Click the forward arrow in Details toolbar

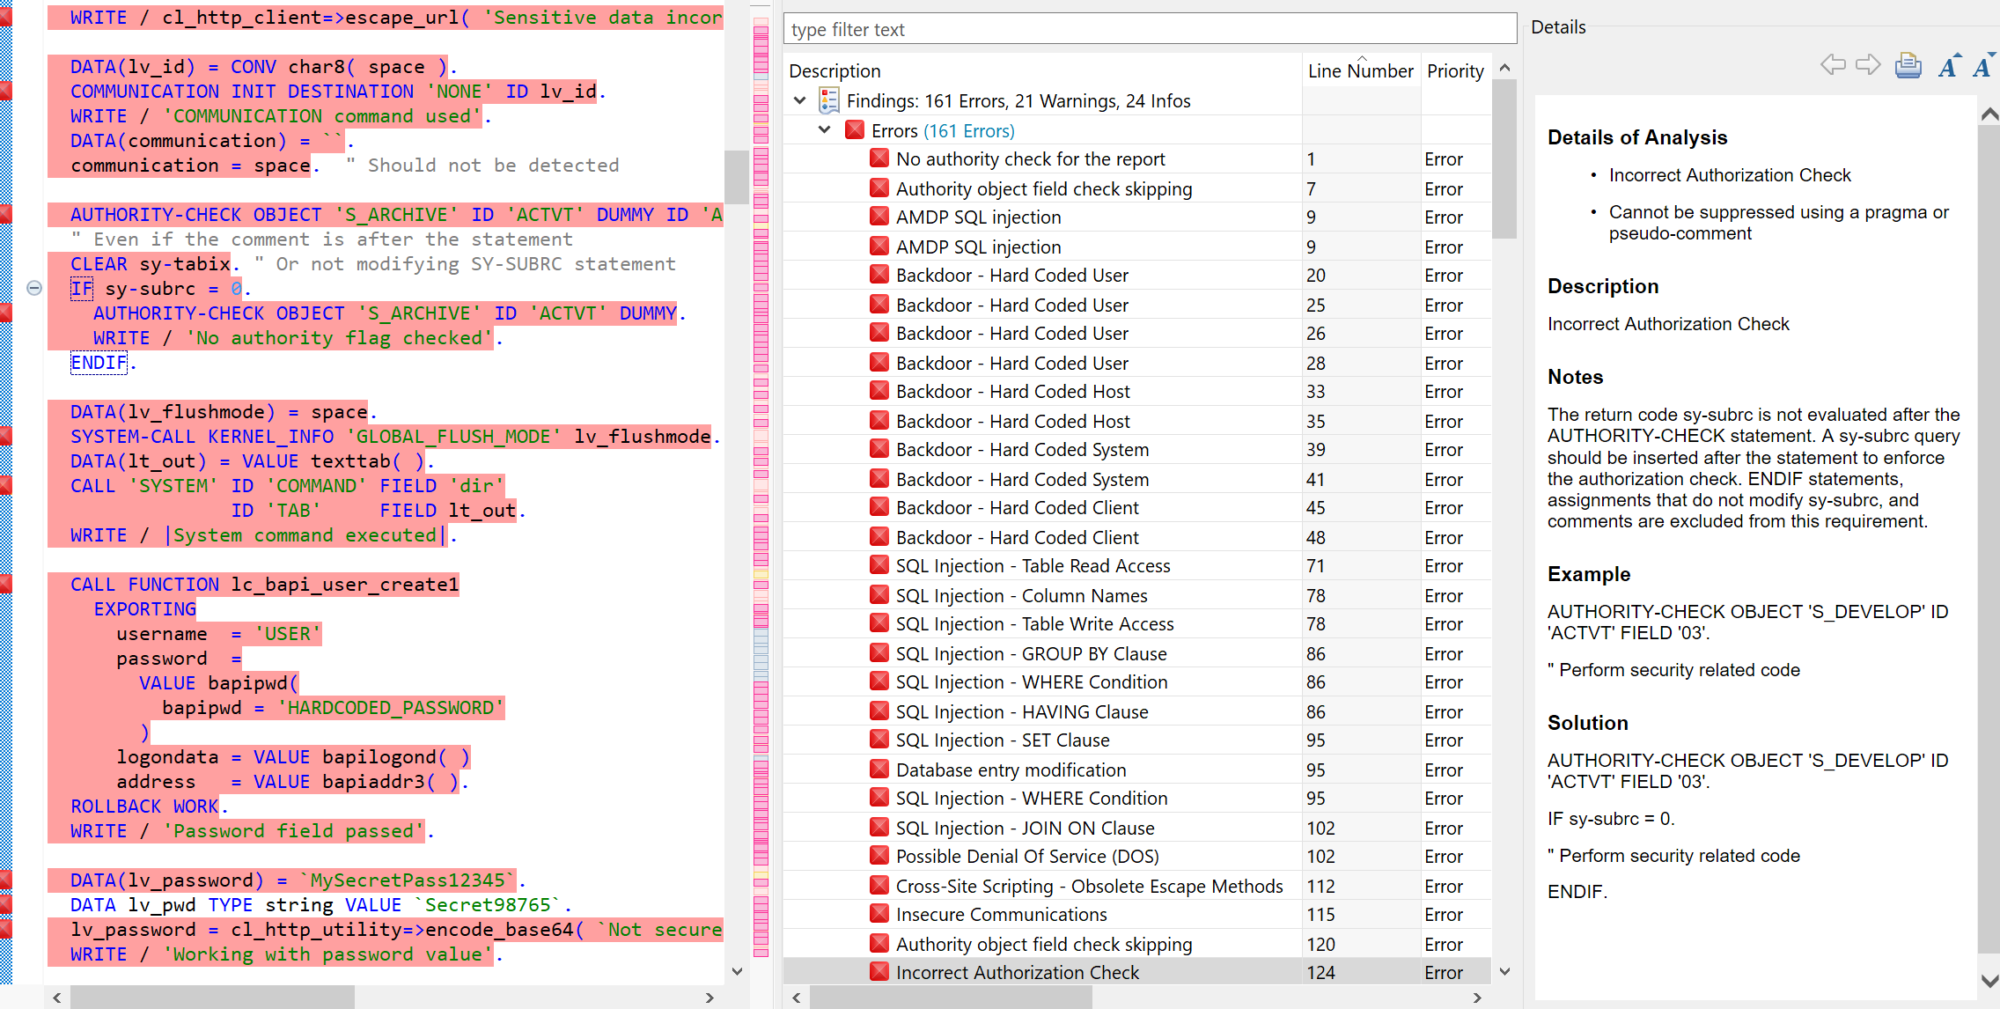(x=1868, y=65)
